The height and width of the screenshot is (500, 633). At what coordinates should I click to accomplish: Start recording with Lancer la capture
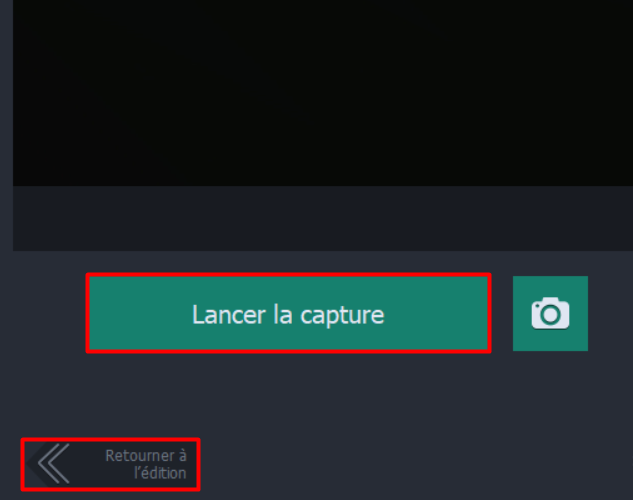point(288,313)
